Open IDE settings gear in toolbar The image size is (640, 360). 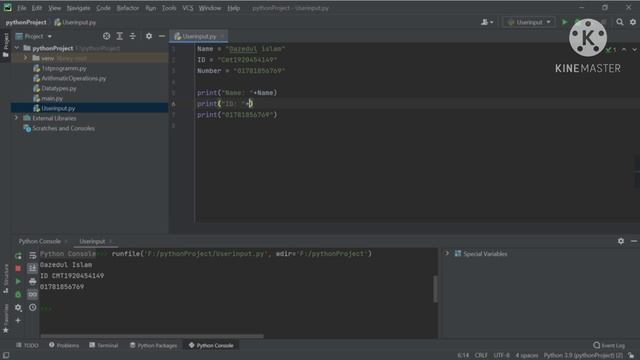(x=633, y=22)
